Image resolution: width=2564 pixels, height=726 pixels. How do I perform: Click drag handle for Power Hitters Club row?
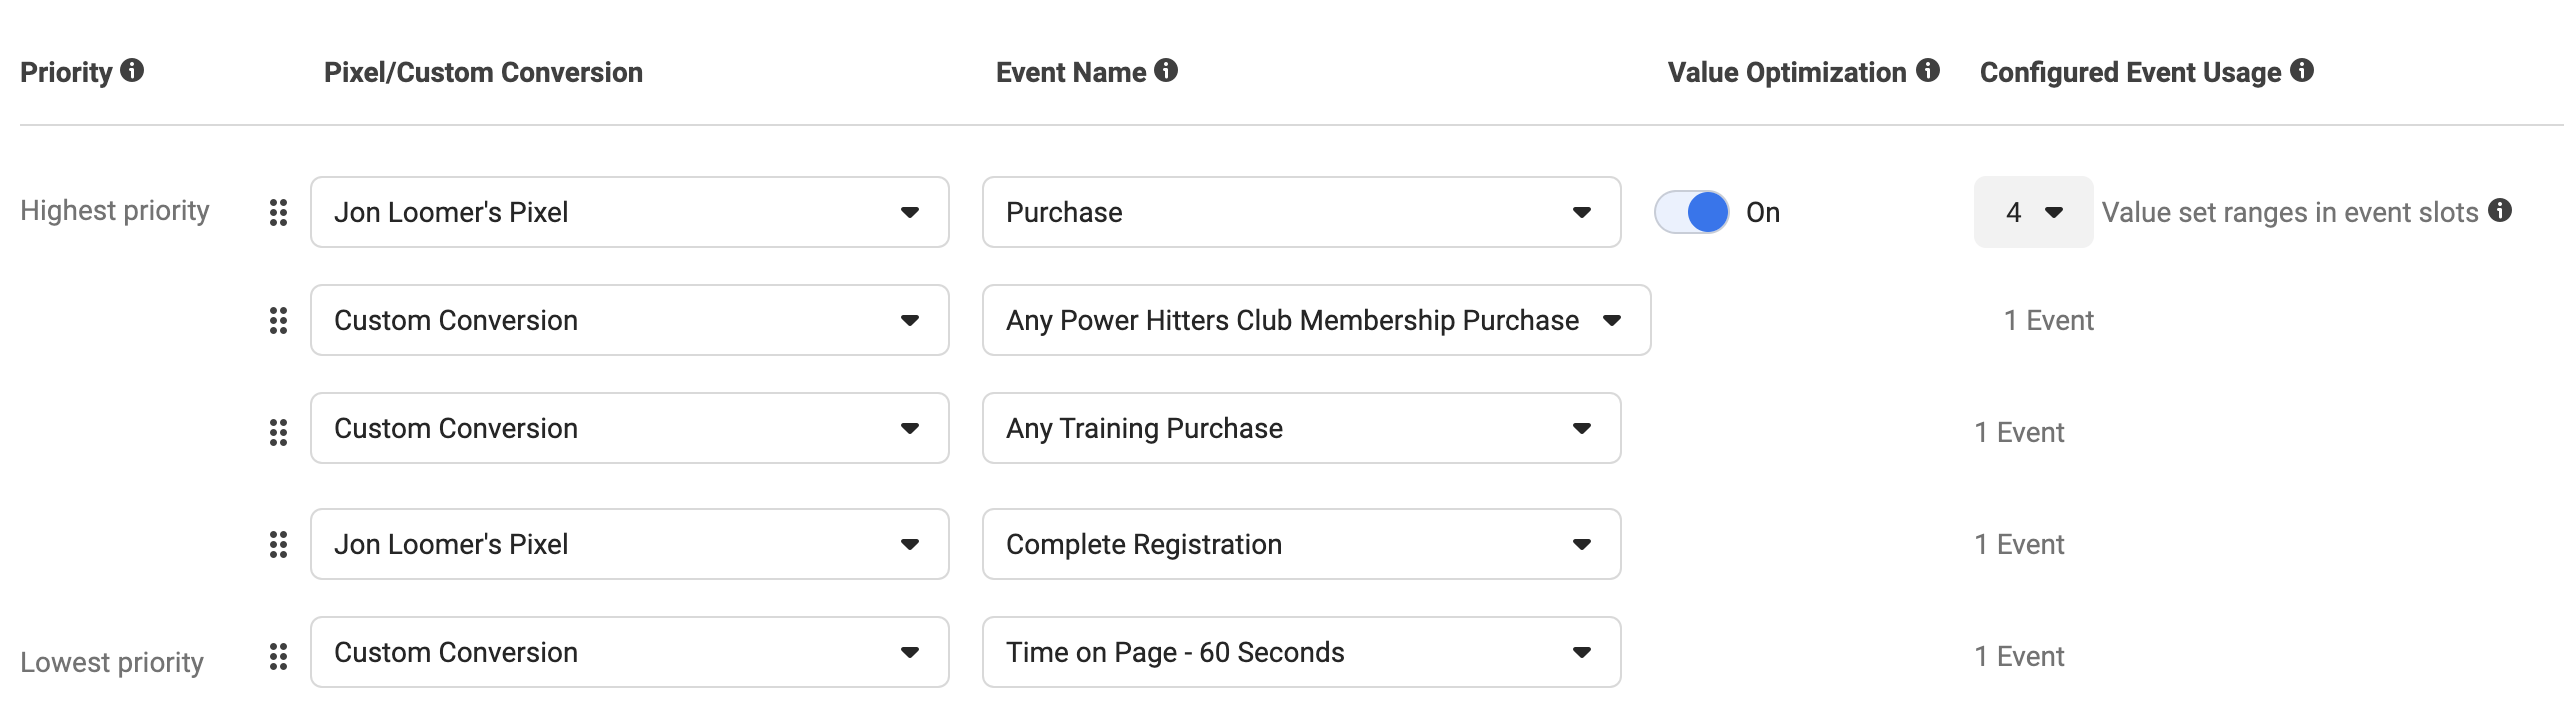point(279,320)
